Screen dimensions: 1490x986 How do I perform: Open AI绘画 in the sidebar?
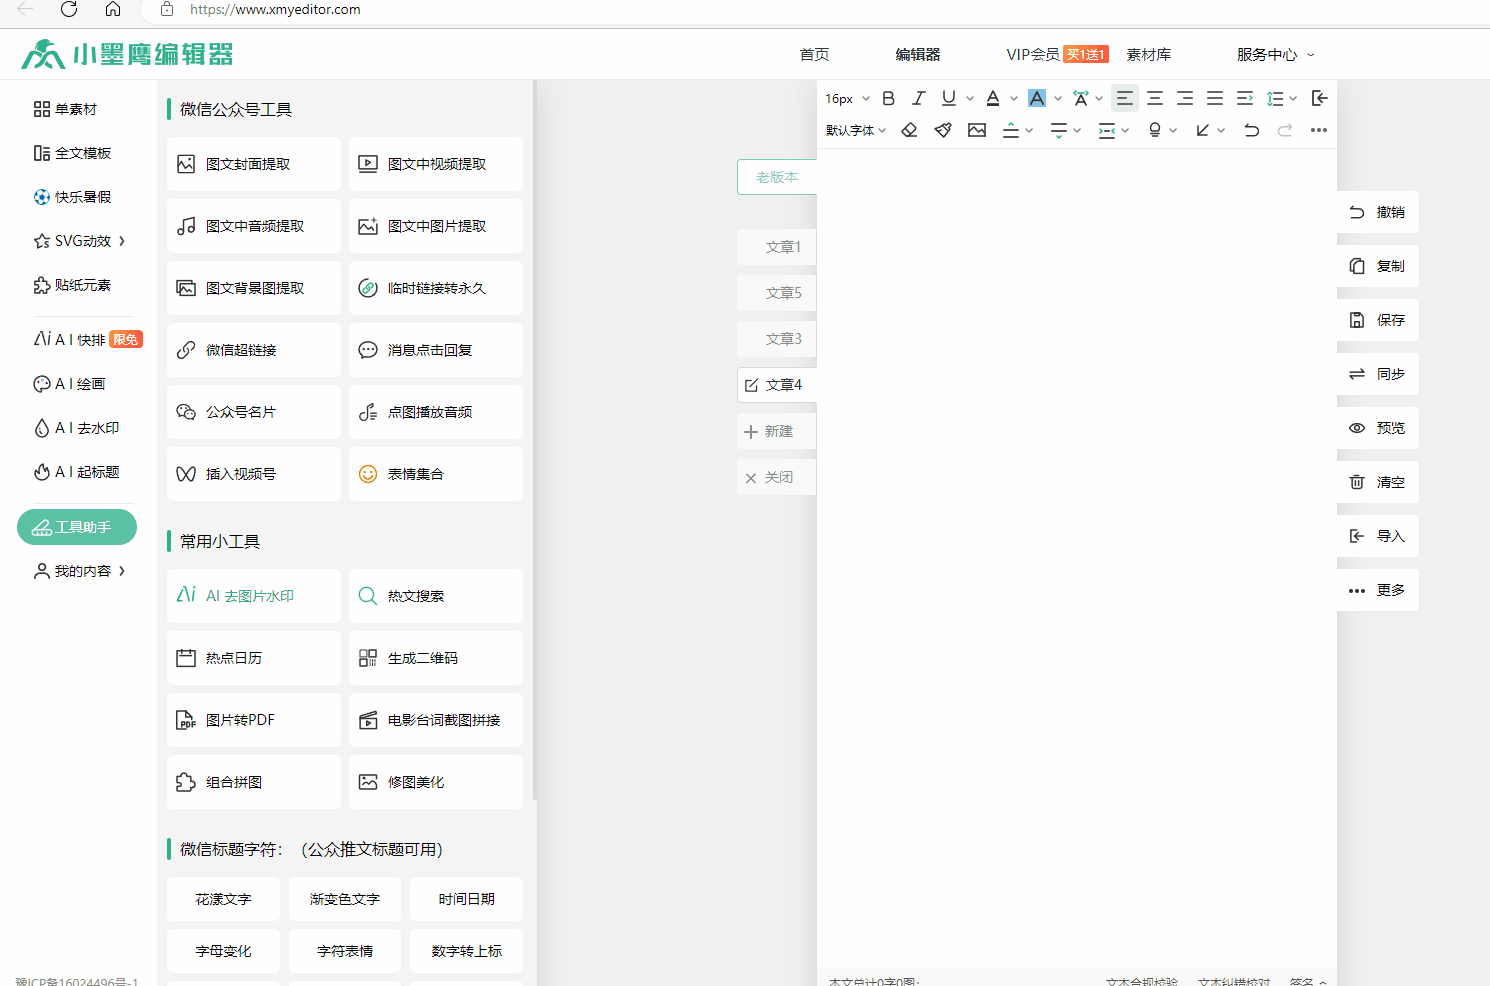pyautogui.click(x=69, y=384)
